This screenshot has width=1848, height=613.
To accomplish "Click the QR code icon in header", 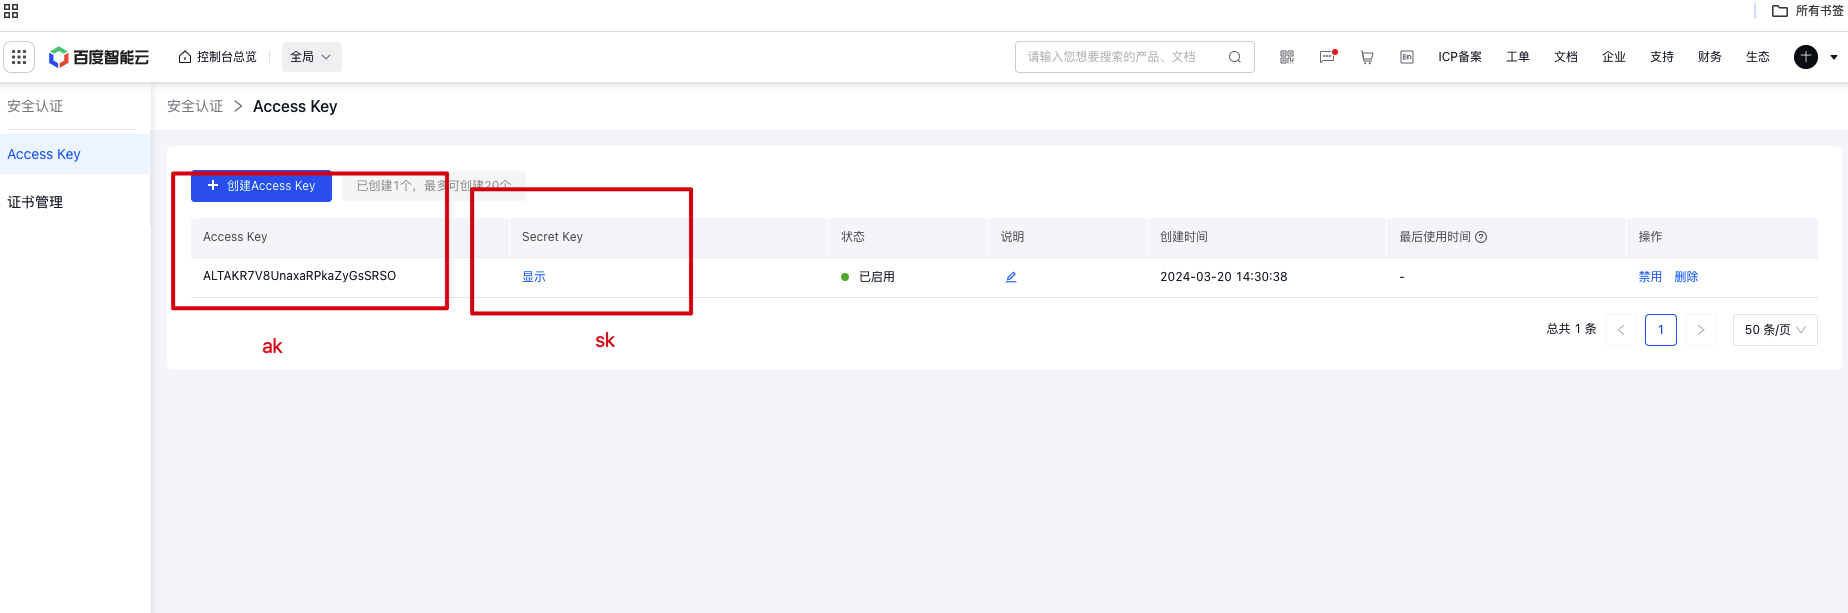I will 1287,57.
